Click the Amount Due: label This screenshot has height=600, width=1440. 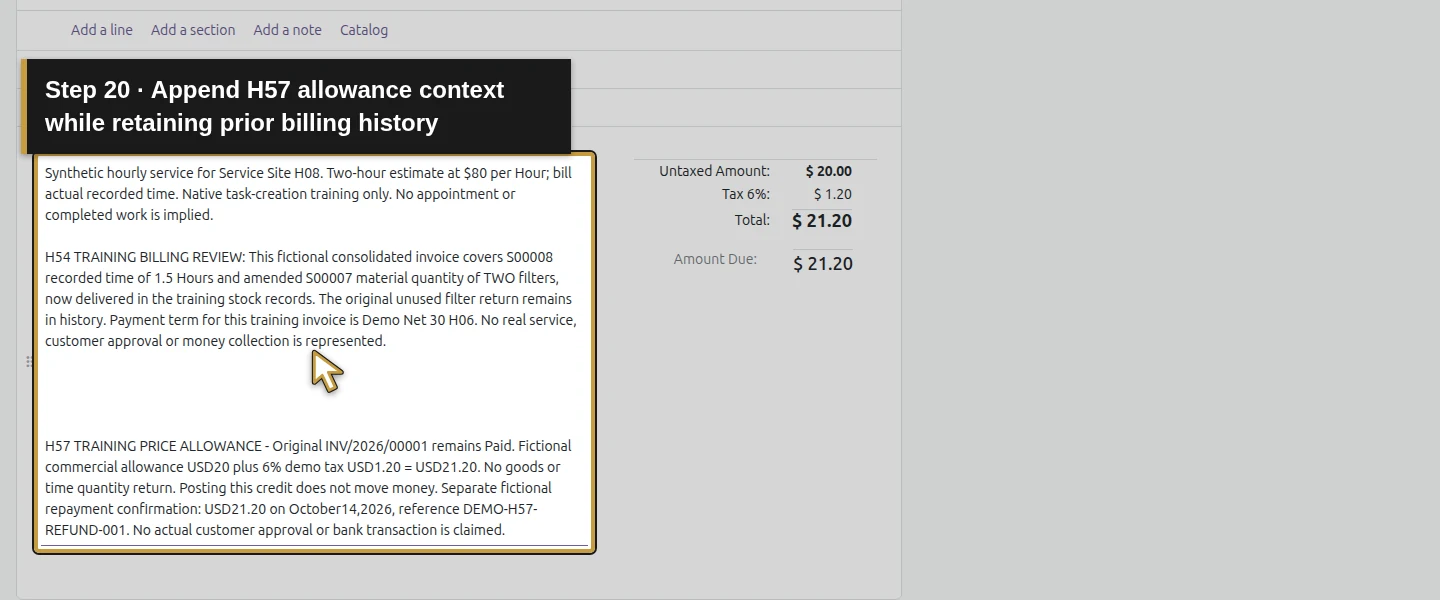(x=715, y=259)
